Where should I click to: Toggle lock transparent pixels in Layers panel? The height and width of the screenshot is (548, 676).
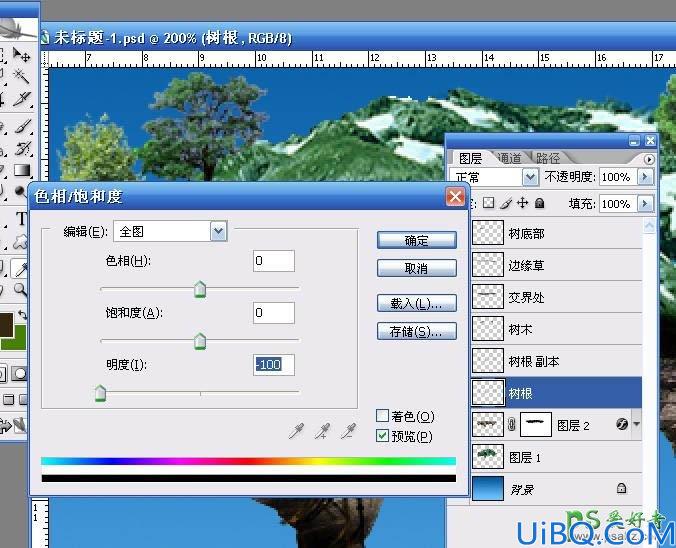[x=488, y=203]
